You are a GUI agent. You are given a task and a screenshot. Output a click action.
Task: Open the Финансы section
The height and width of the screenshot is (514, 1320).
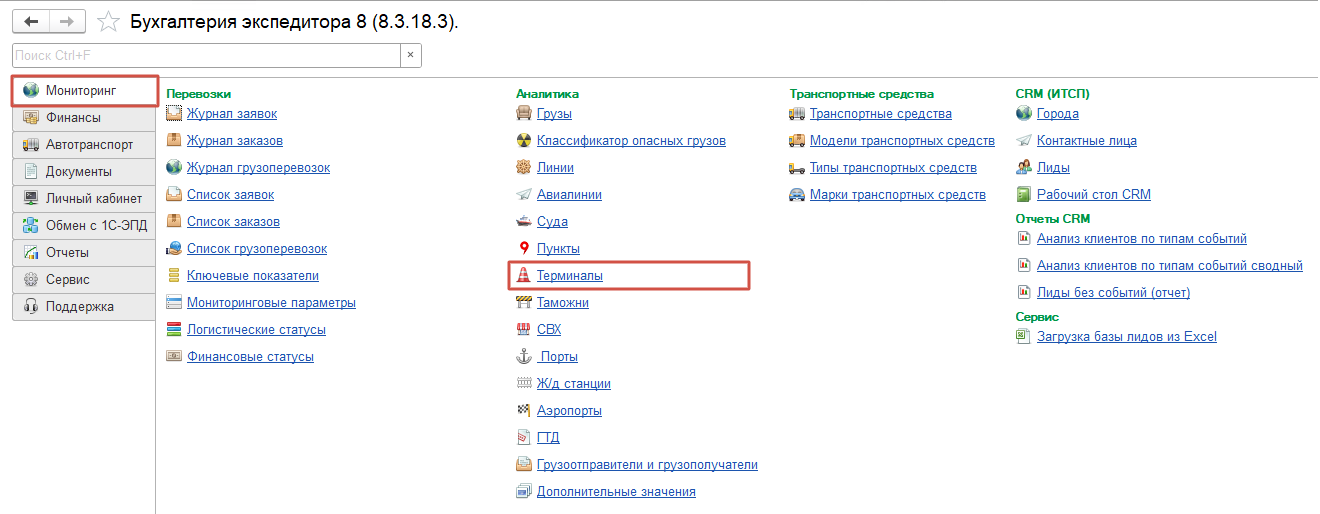click(85, 117)
